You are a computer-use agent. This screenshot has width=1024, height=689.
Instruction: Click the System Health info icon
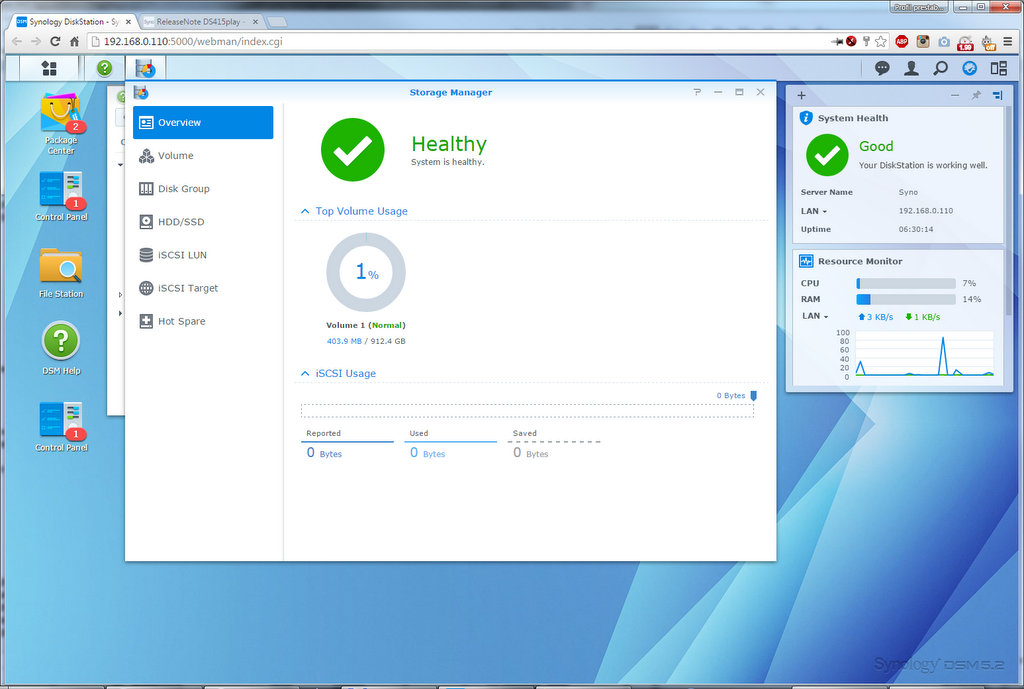[806, 118]
